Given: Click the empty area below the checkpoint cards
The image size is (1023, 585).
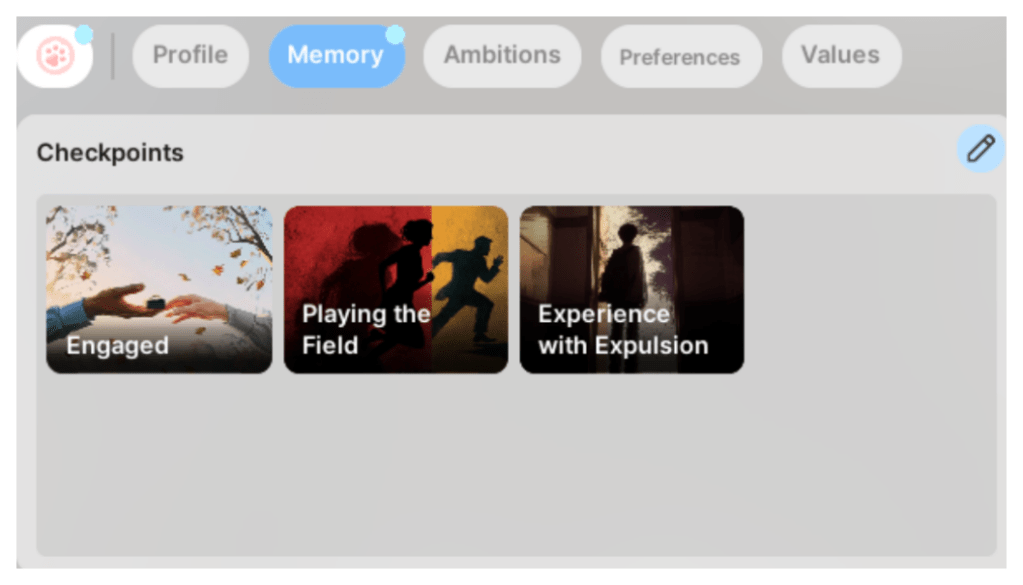Looking at the screenshot, I should click(515, 465).
